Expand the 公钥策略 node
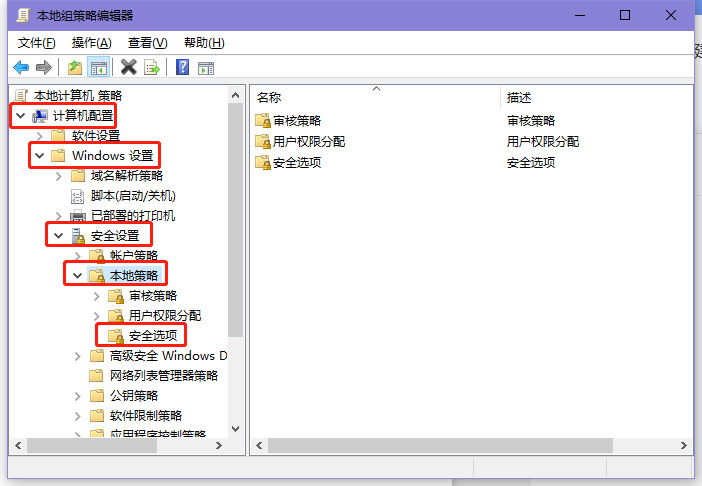The image size is (702, 486). pyautogui.click(x=78, y=396)
